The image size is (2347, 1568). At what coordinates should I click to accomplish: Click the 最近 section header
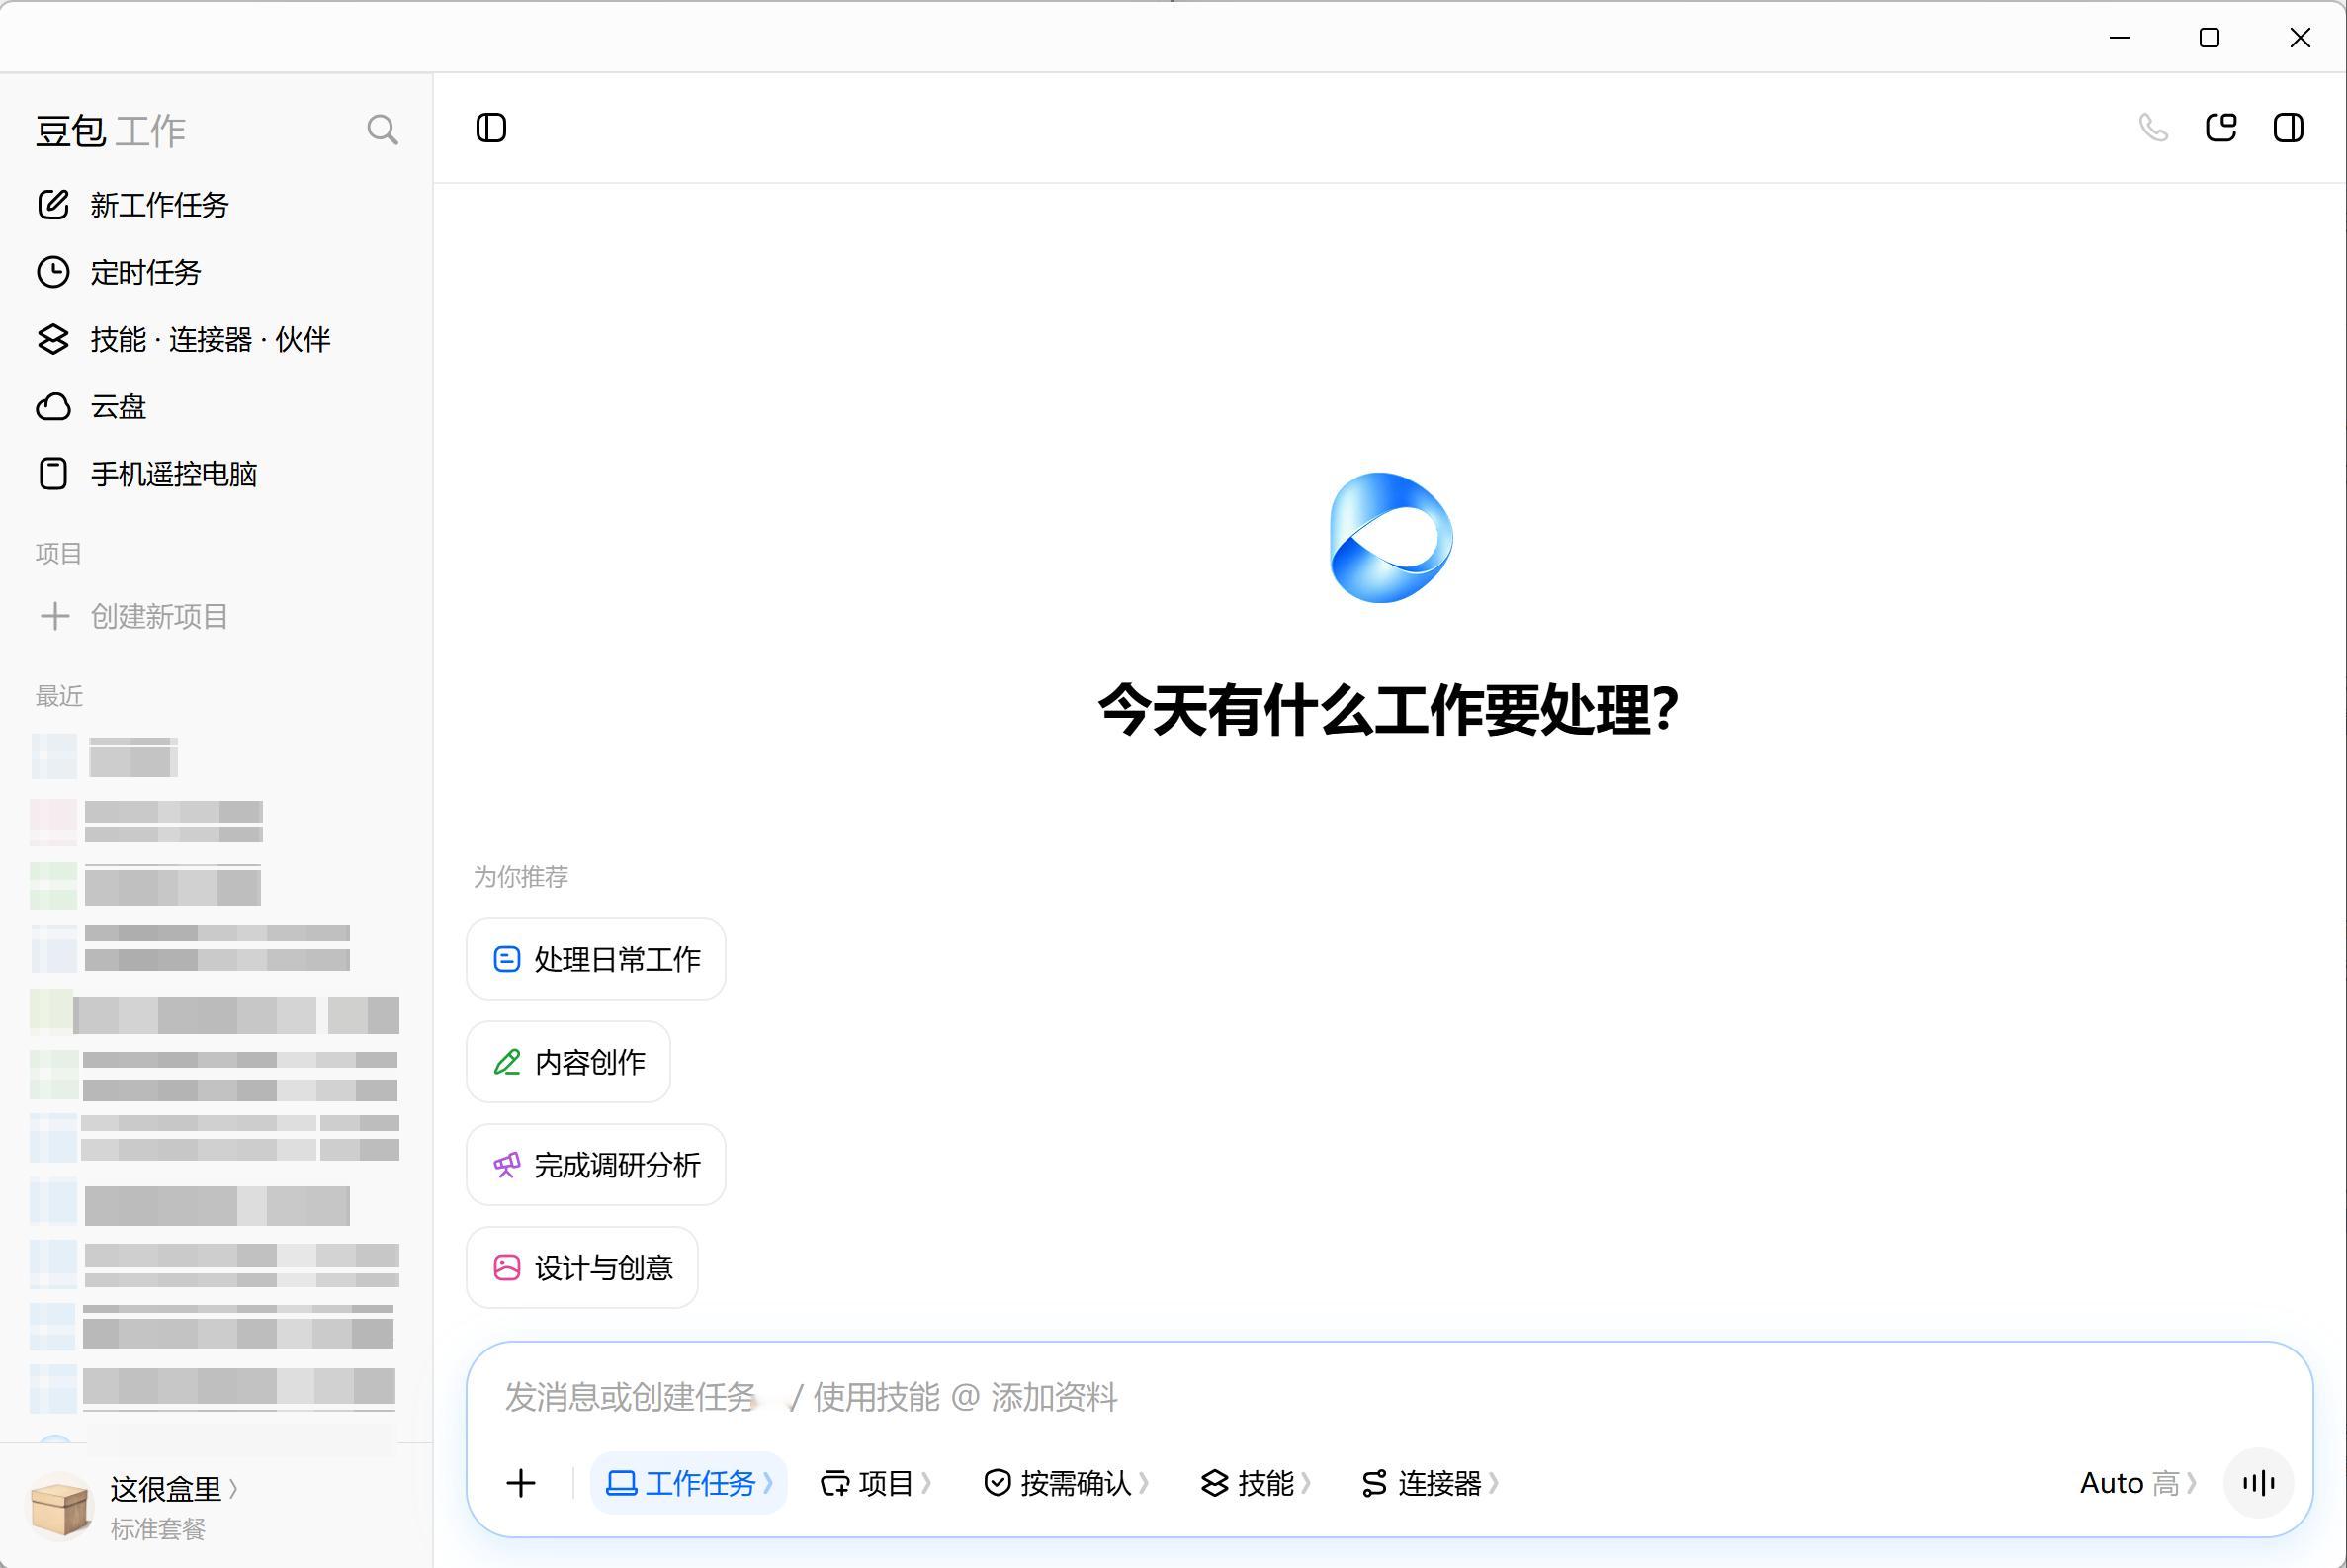[59, 696]
